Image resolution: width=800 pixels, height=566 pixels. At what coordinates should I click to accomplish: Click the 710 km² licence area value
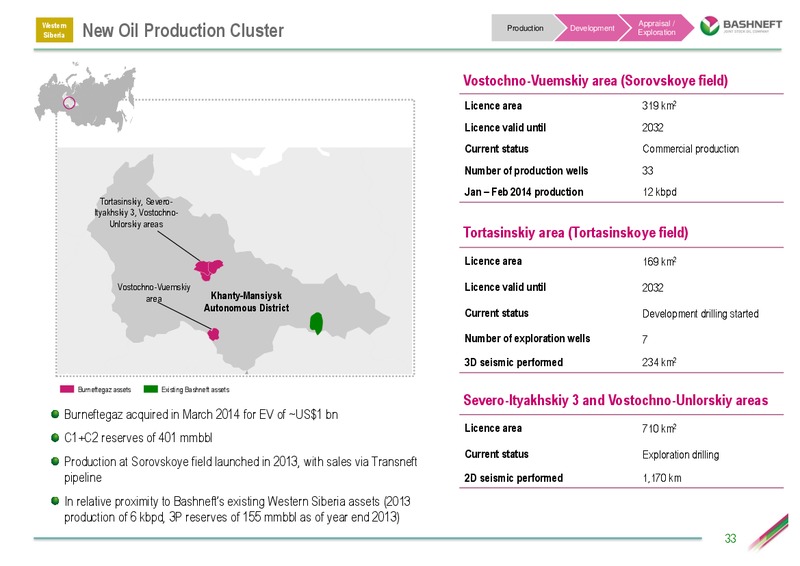[x=659, y=428]
